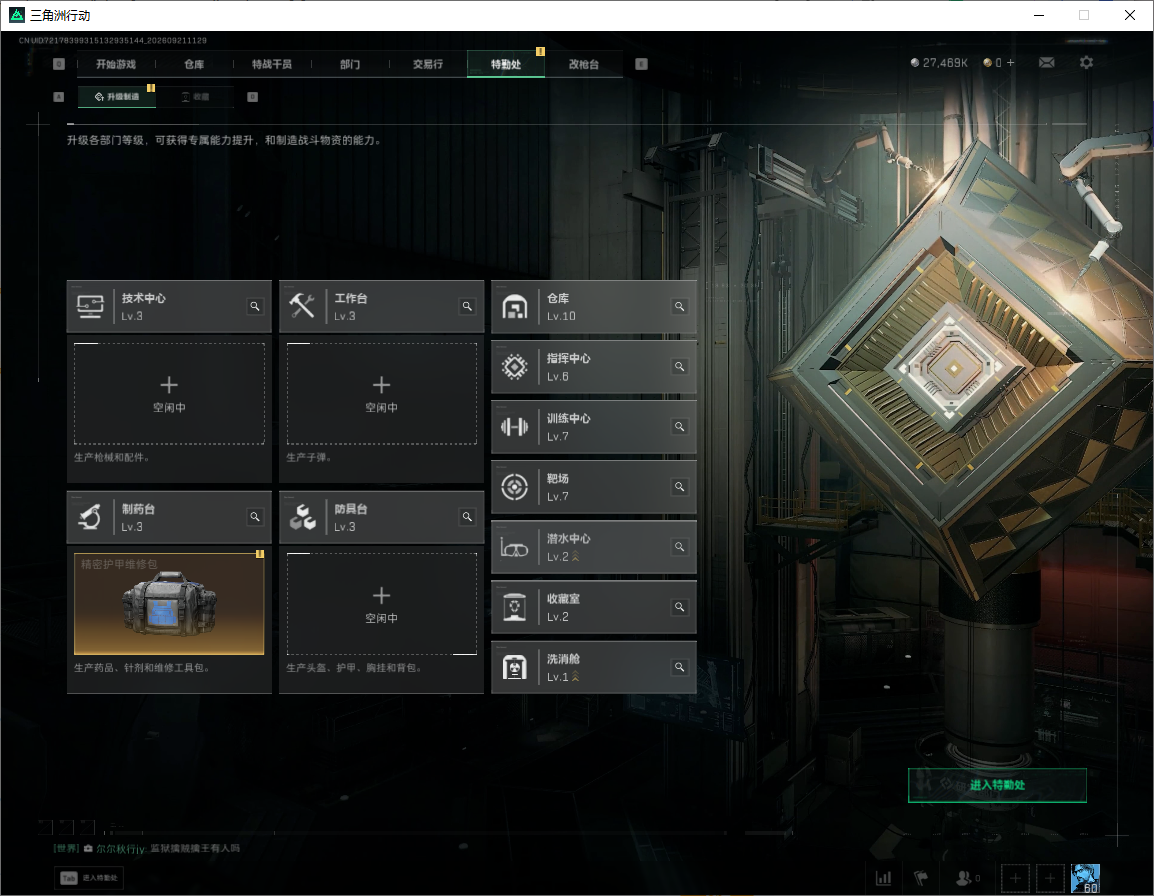Add production in 防具台 idle slot
Viewport: 1154px width, 896px height.
[x=381, y=604]
